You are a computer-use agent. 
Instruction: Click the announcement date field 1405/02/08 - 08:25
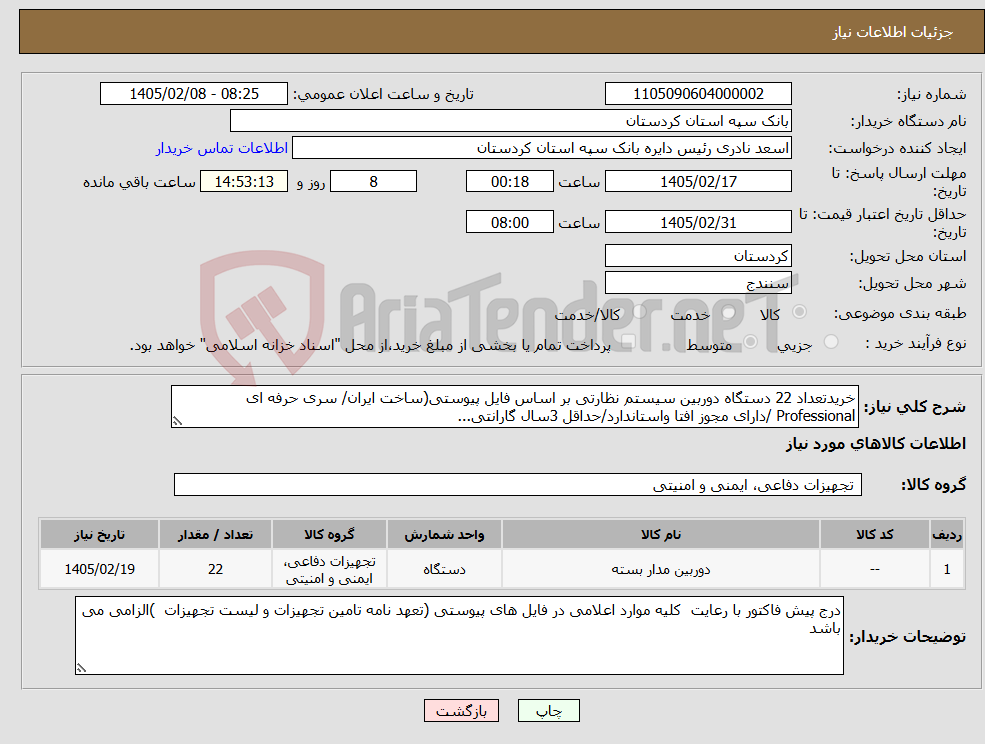[193, 94]
